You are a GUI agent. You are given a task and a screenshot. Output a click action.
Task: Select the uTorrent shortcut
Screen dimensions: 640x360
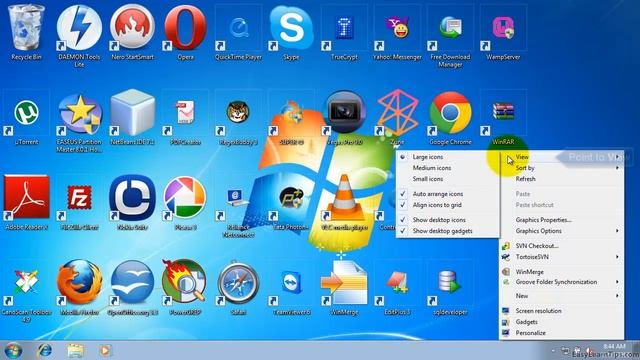[26, 113]
